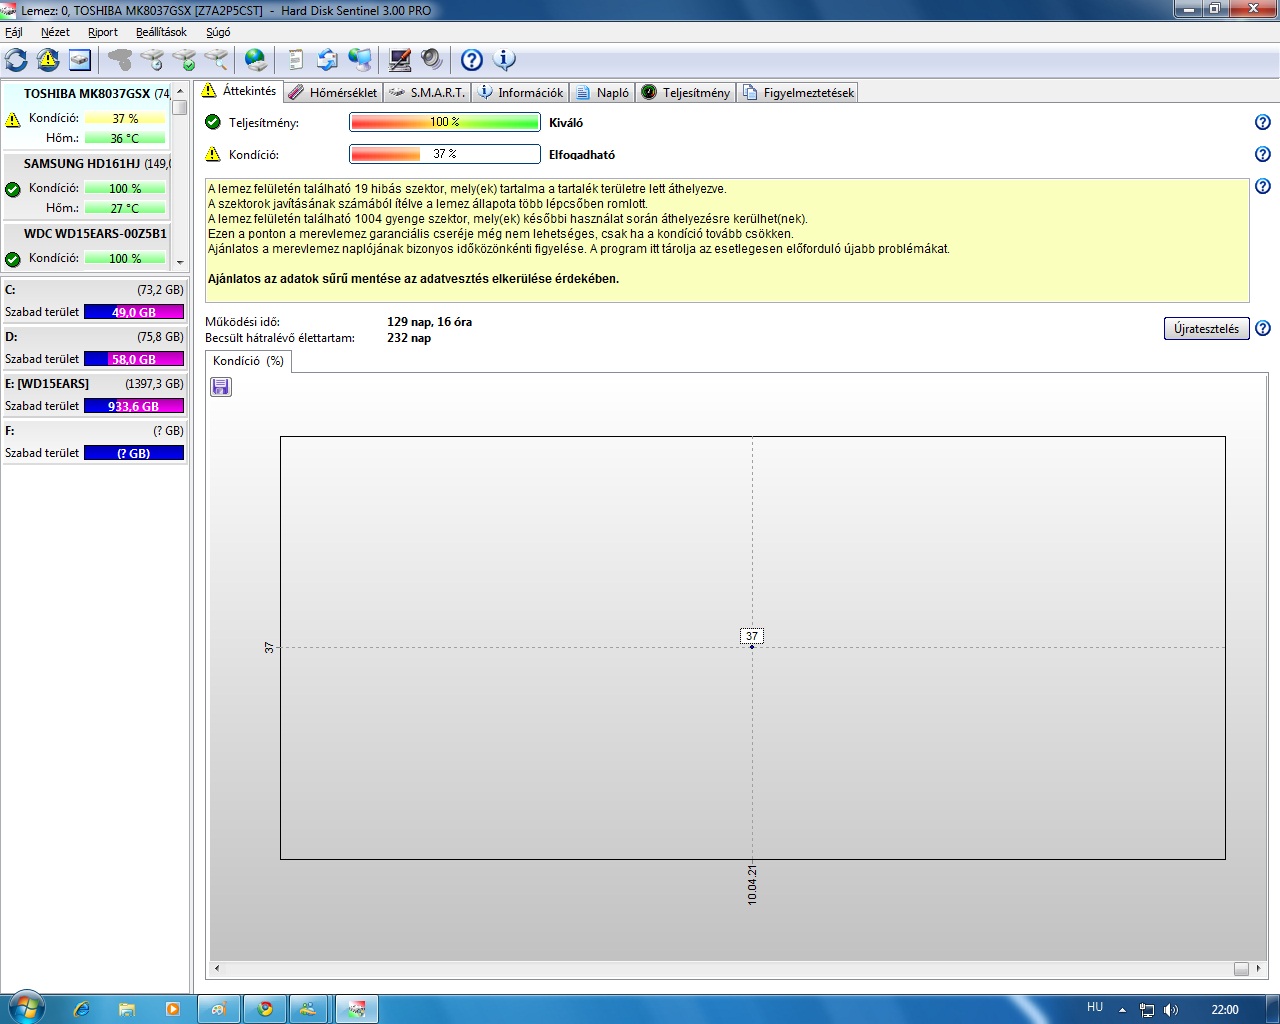The width and height of the screenshot is (1280, 1024).
Task: Click the volume icon in the system tray
Action: point(1171,1010)
